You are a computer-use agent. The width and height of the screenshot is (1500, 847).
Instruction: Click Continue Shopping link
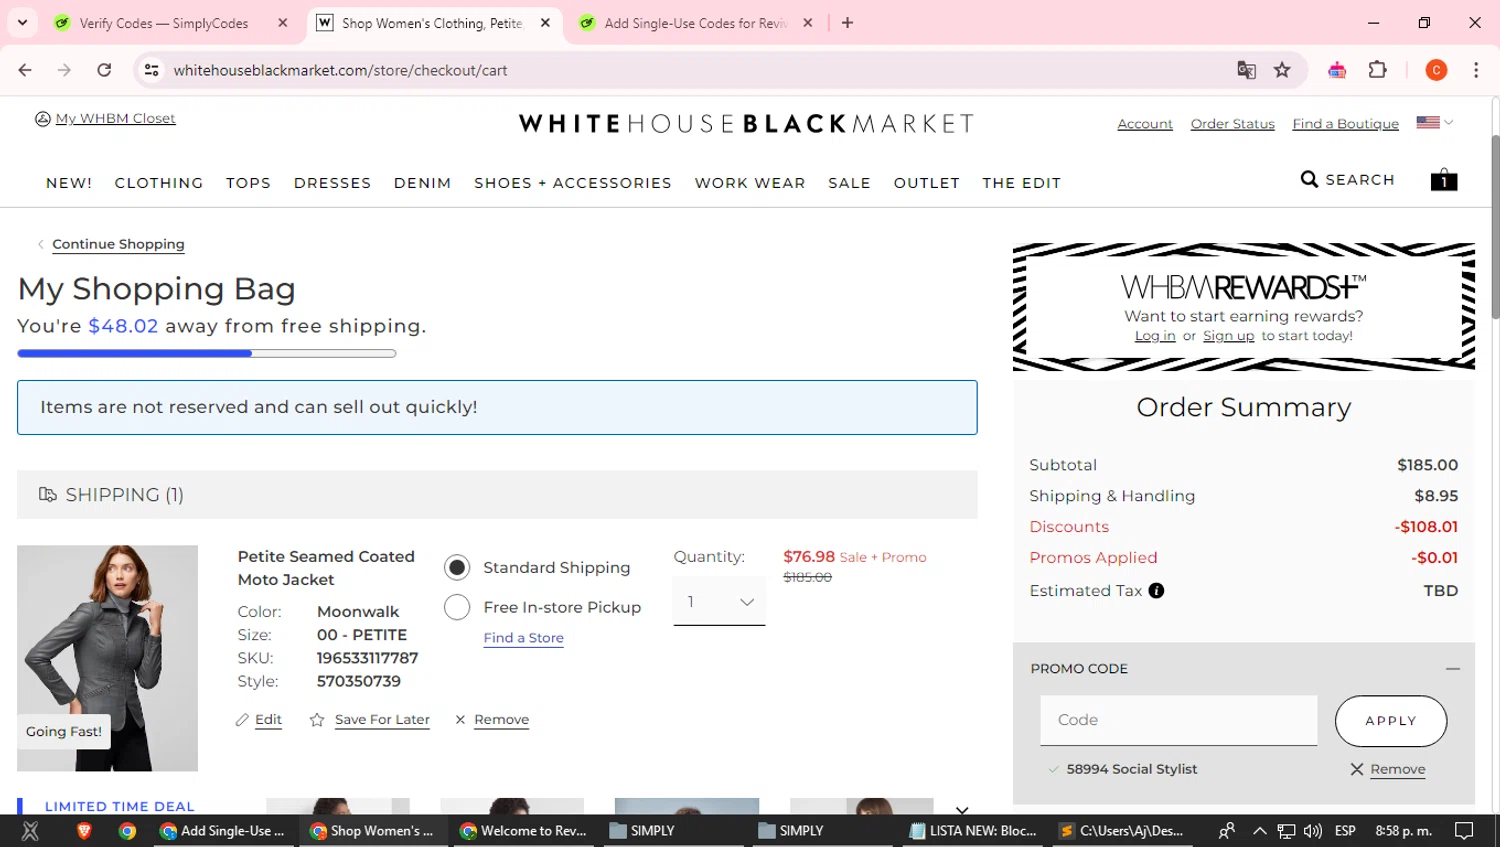tap(118, 244)
